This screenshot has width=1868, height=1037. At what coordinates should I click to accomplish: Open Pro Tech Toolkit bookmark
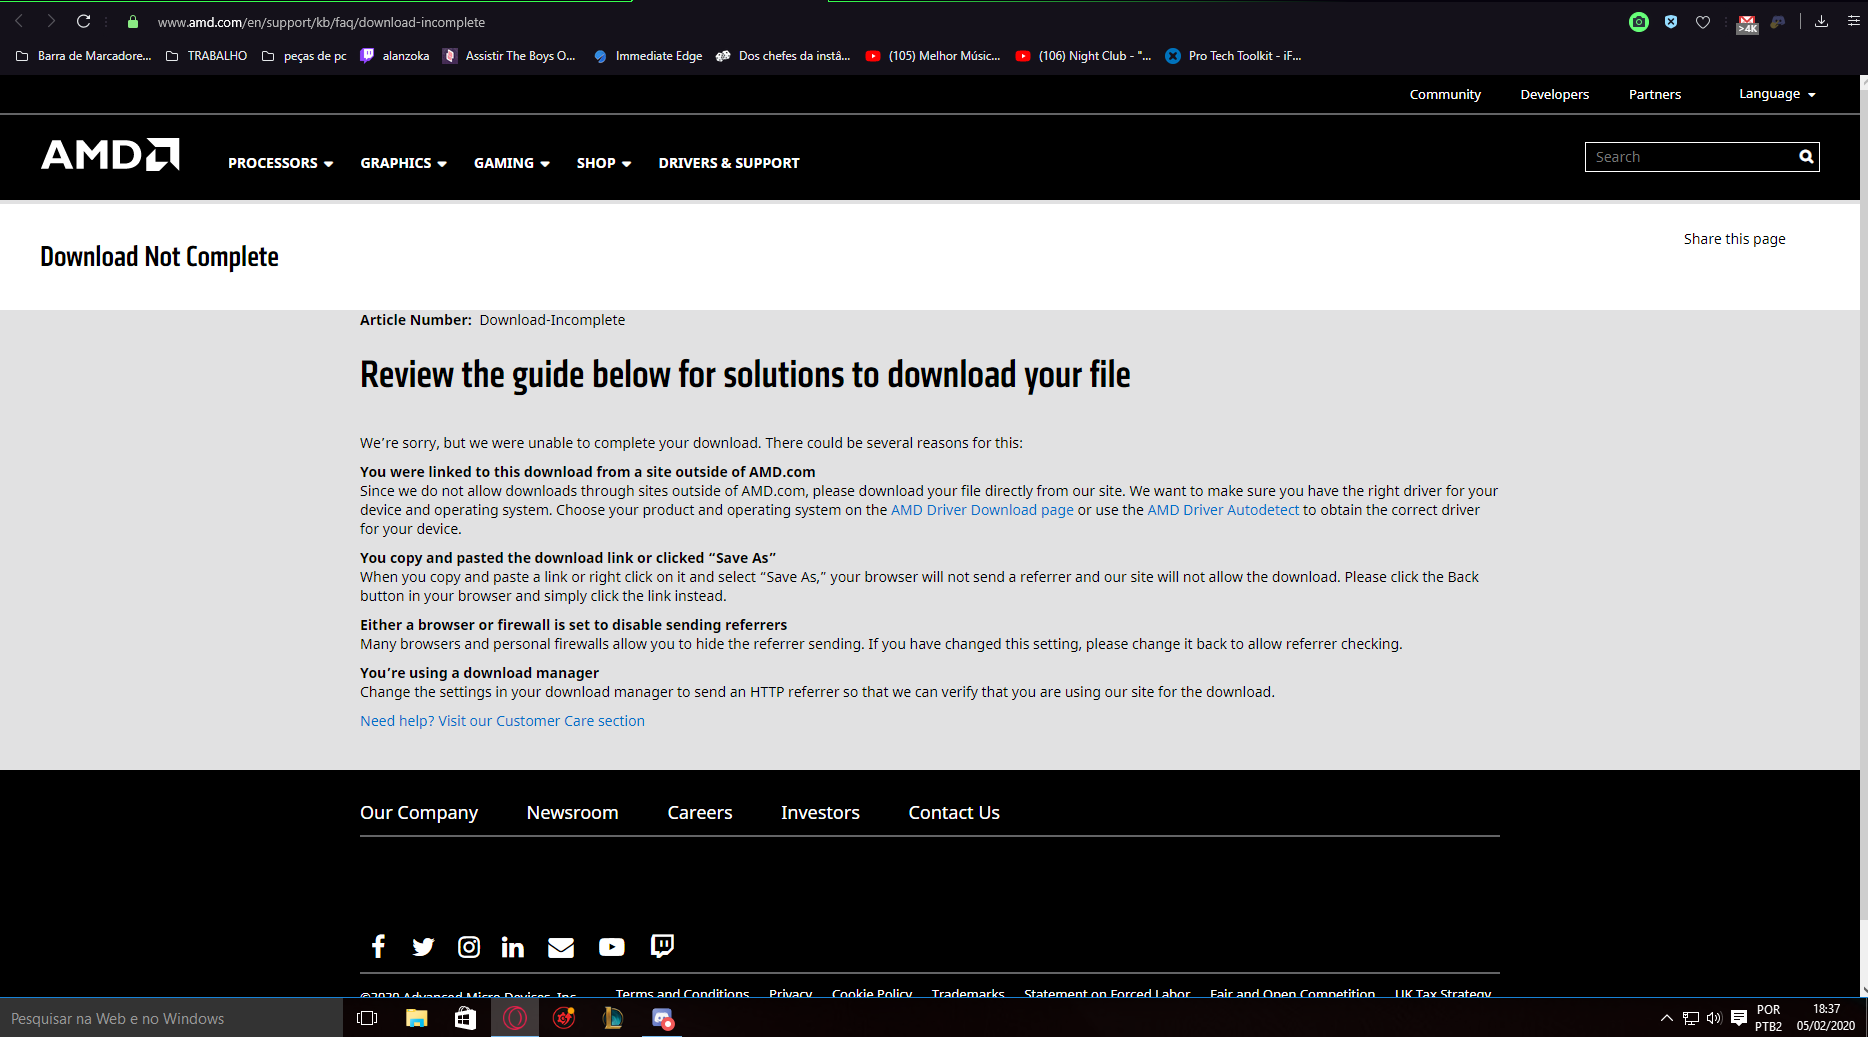click(1233, 56)
